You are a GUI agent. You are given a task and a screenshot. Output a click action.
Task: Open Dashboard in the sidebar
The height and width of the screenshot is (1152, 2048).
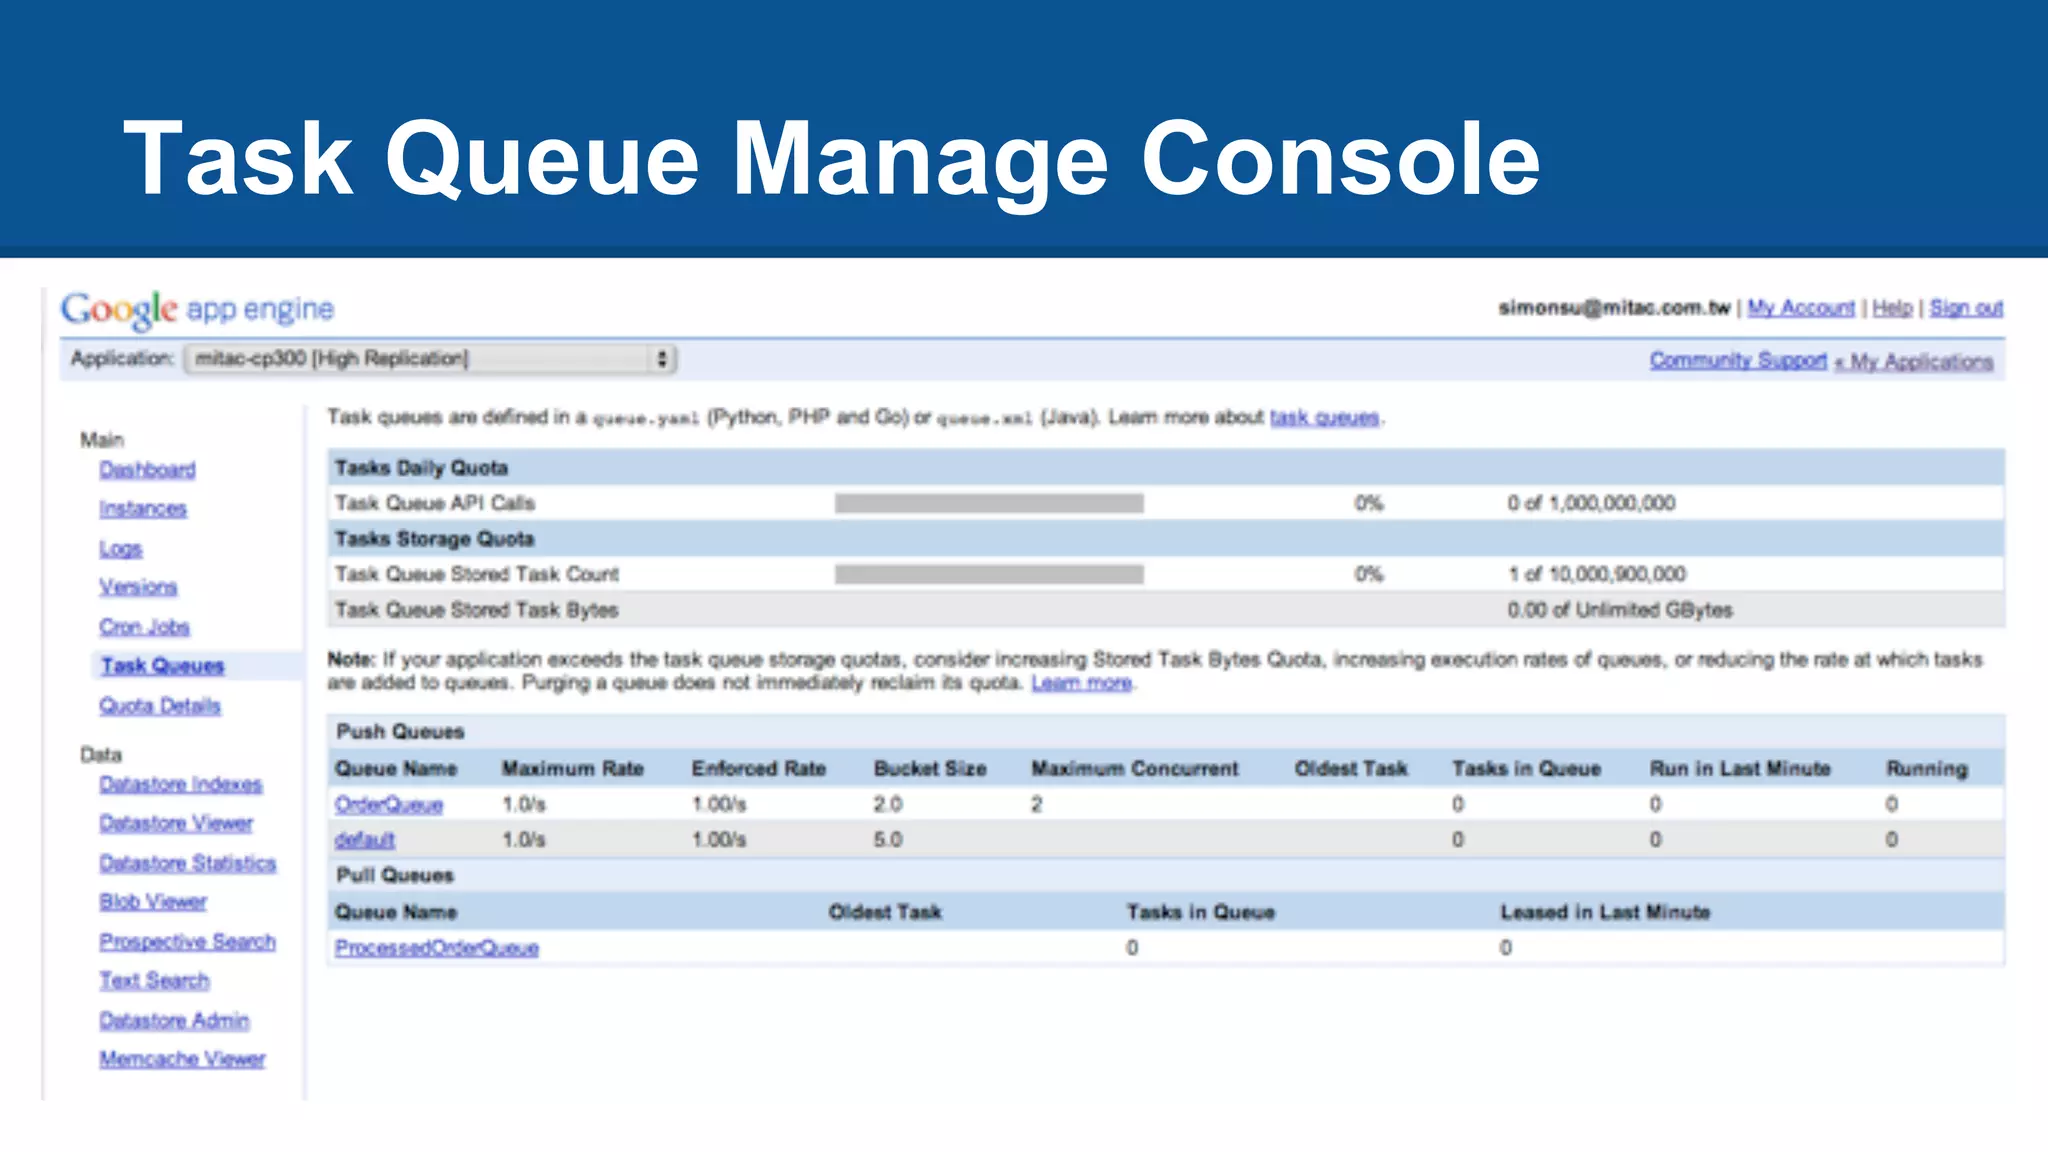click(x=147, y=469)
